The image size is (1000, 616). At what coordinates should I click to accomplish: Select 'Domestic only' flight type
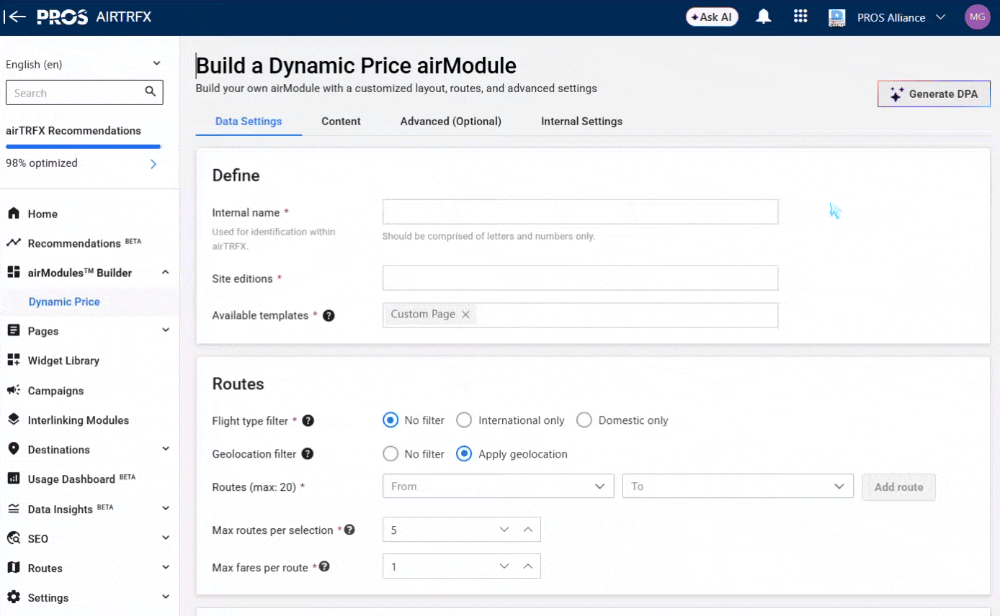tap(584, 420)
